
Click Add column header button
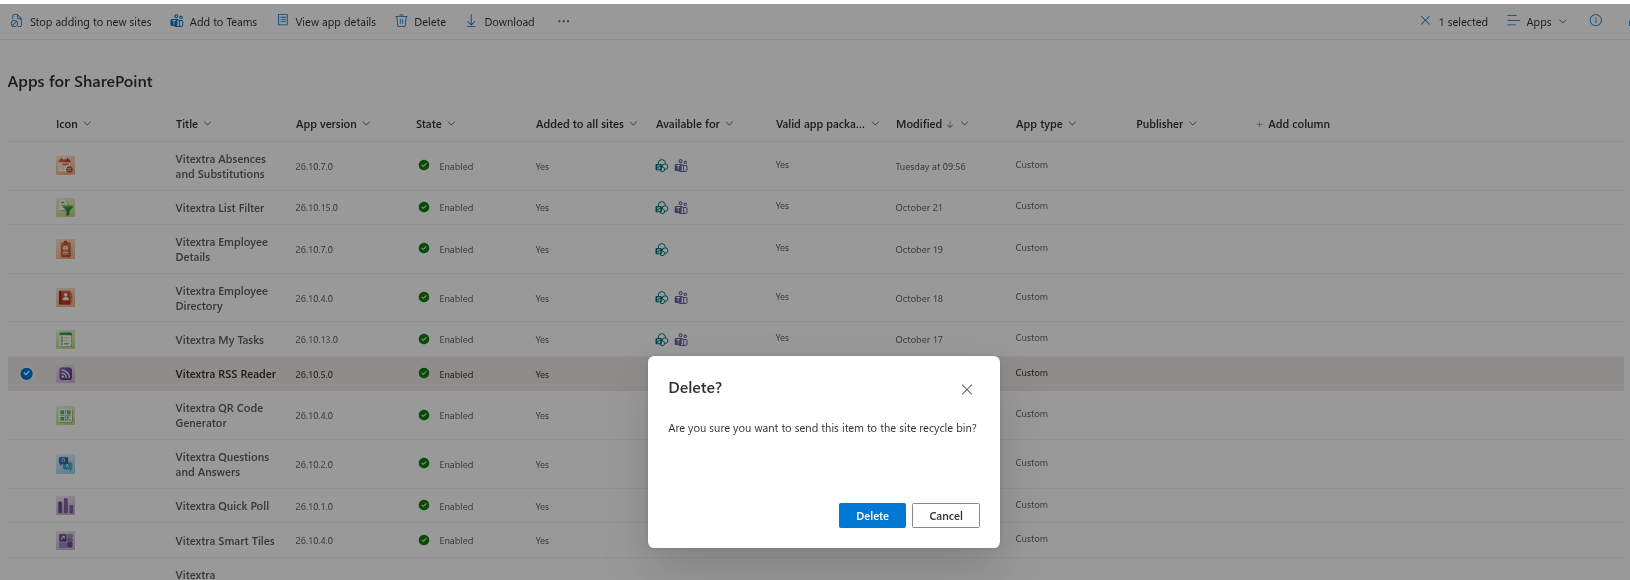1293,124
